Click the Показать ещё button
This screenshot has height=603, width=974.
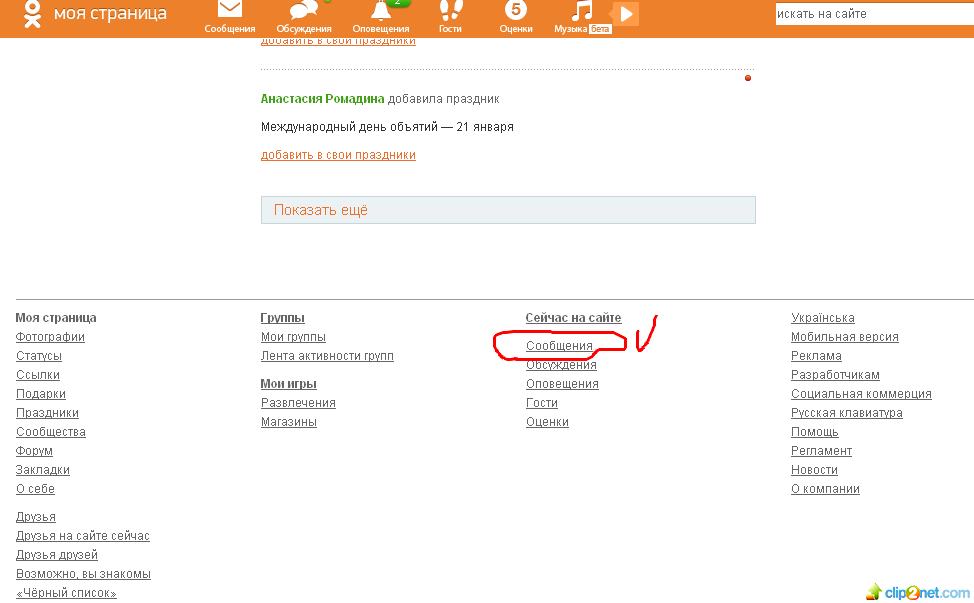(x=508, y=210)
